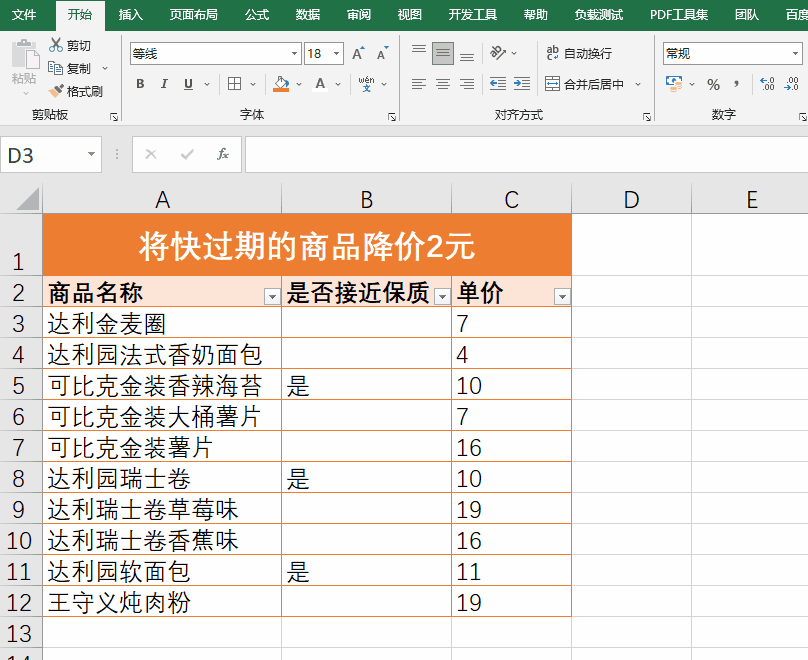
Task: Open the font group dialog launcher
Action: click(392, 117)
